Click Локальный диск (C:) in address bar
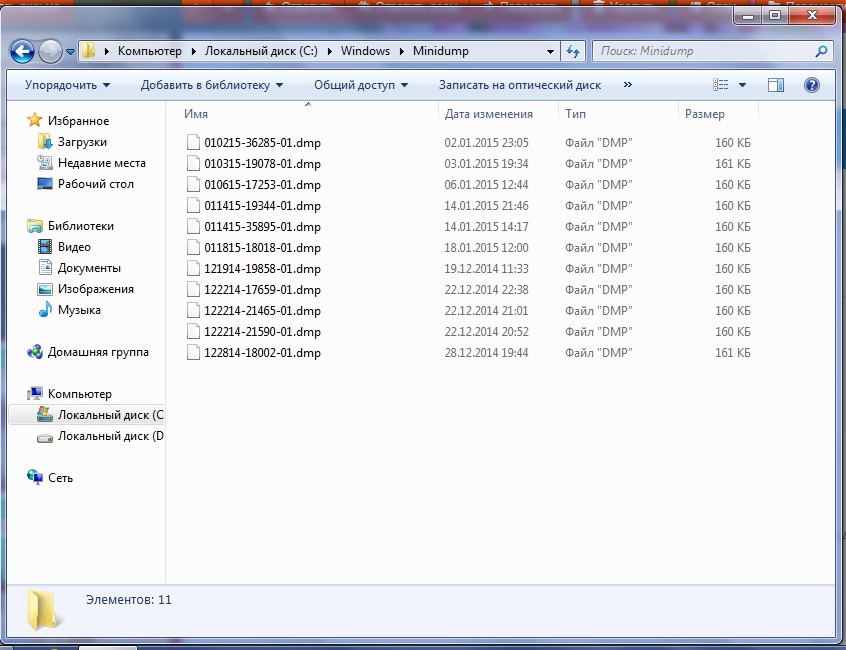The height and width of the screenshot is (650, 846). [x=261, y=51]
